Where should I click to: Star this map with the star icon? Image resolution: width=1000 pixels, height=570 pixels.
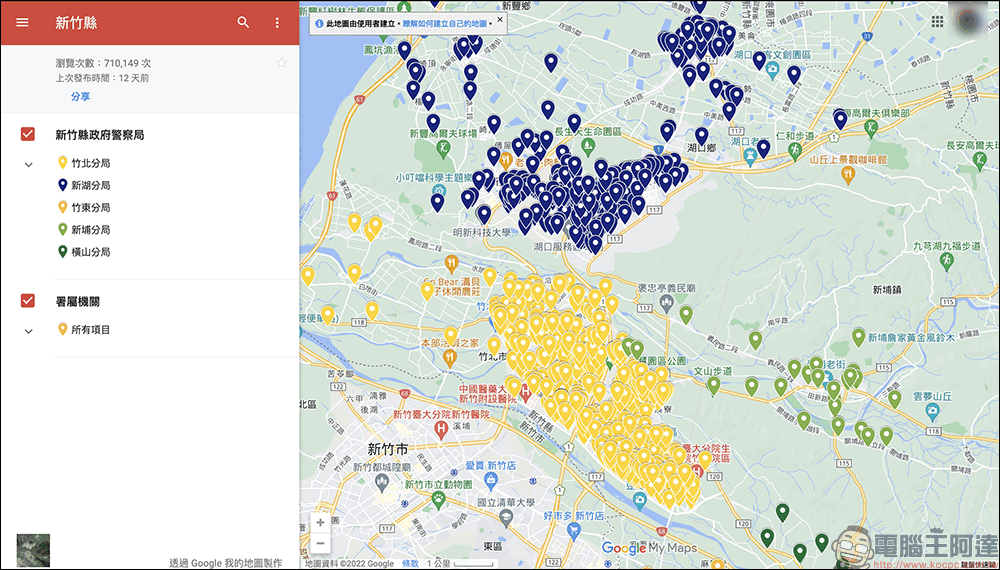coord(281,63)
